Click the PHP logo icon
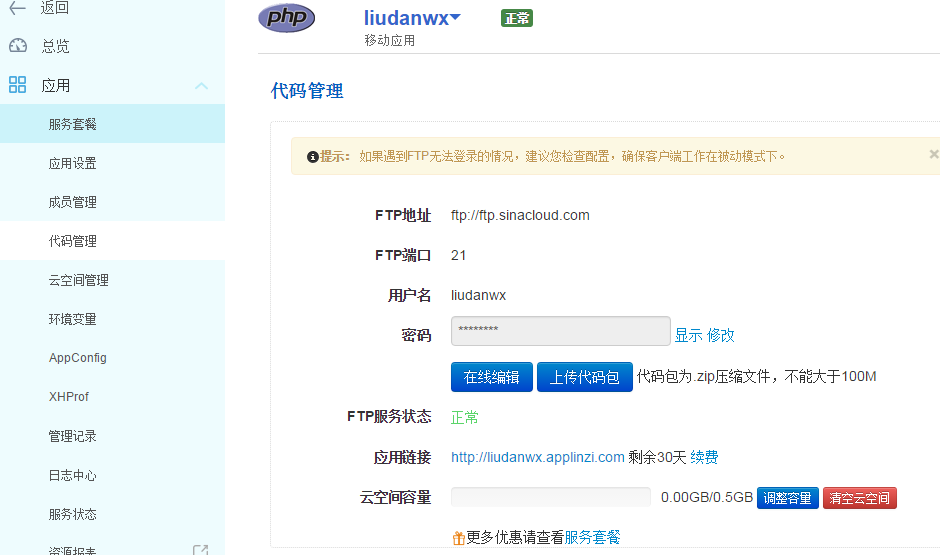This screenshot has height=555, width=940. pyautogui.click(x=287, y=17)
